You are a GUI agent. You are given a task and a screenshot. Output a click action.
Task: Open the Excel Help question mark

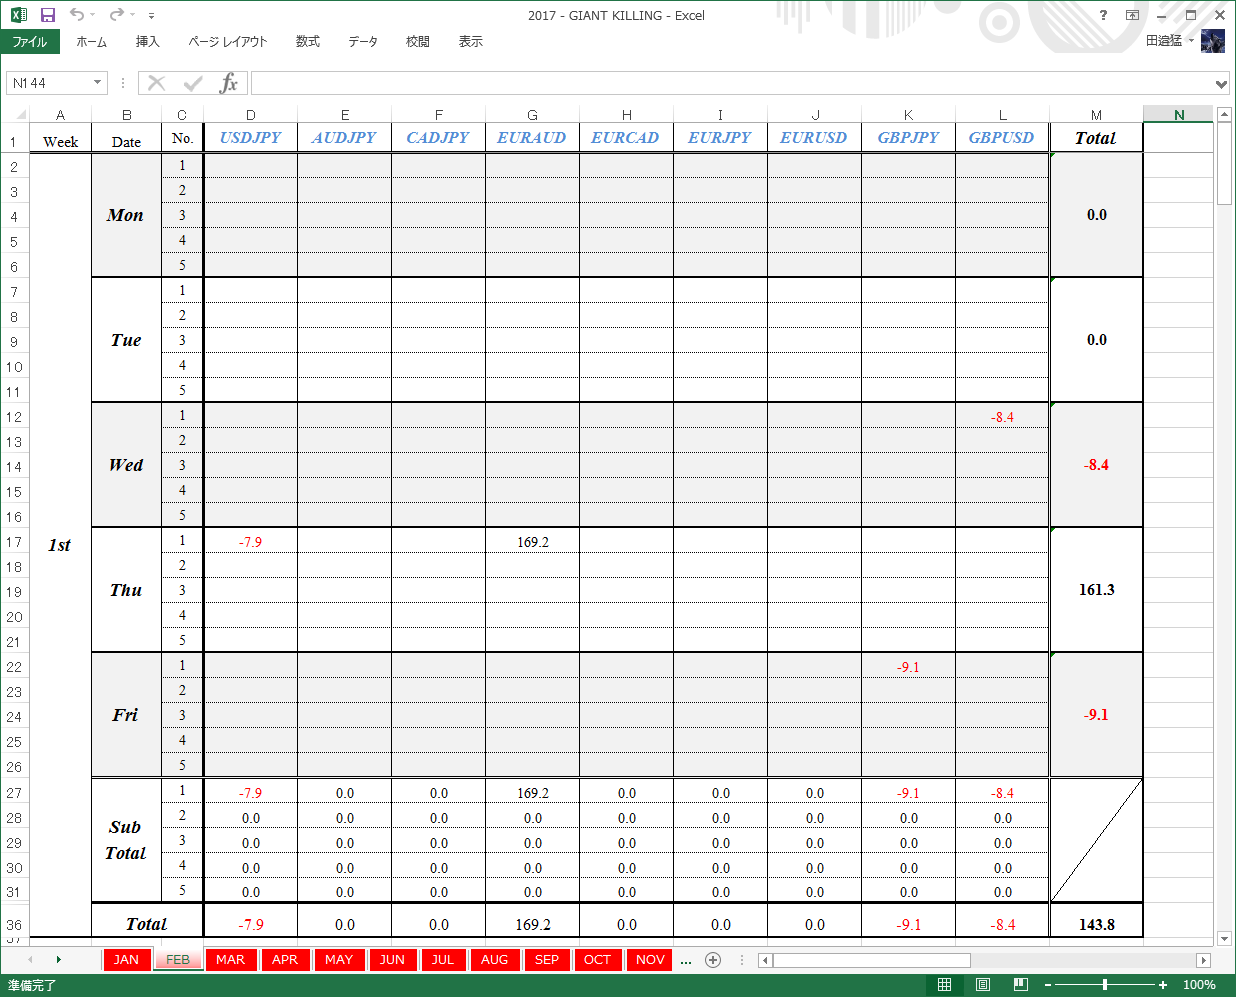click(x=1103, y=15)
